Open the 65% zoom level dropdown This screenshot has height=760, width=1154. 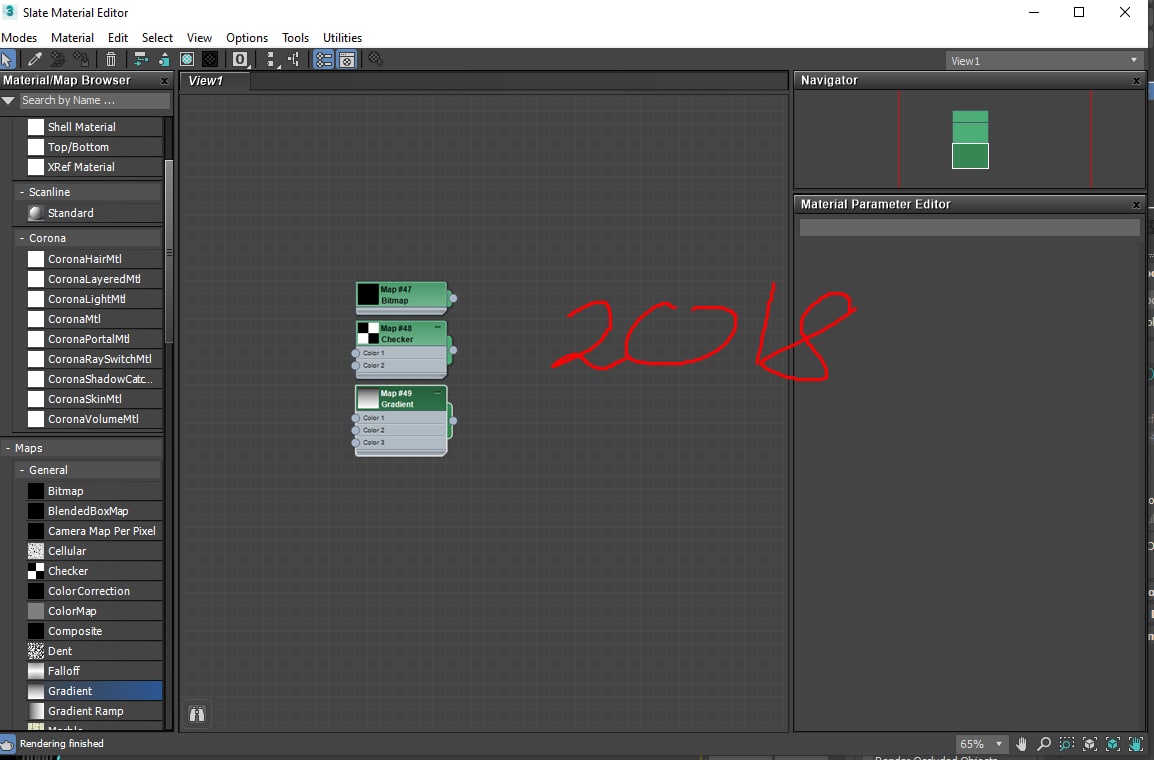pos(982,744)
